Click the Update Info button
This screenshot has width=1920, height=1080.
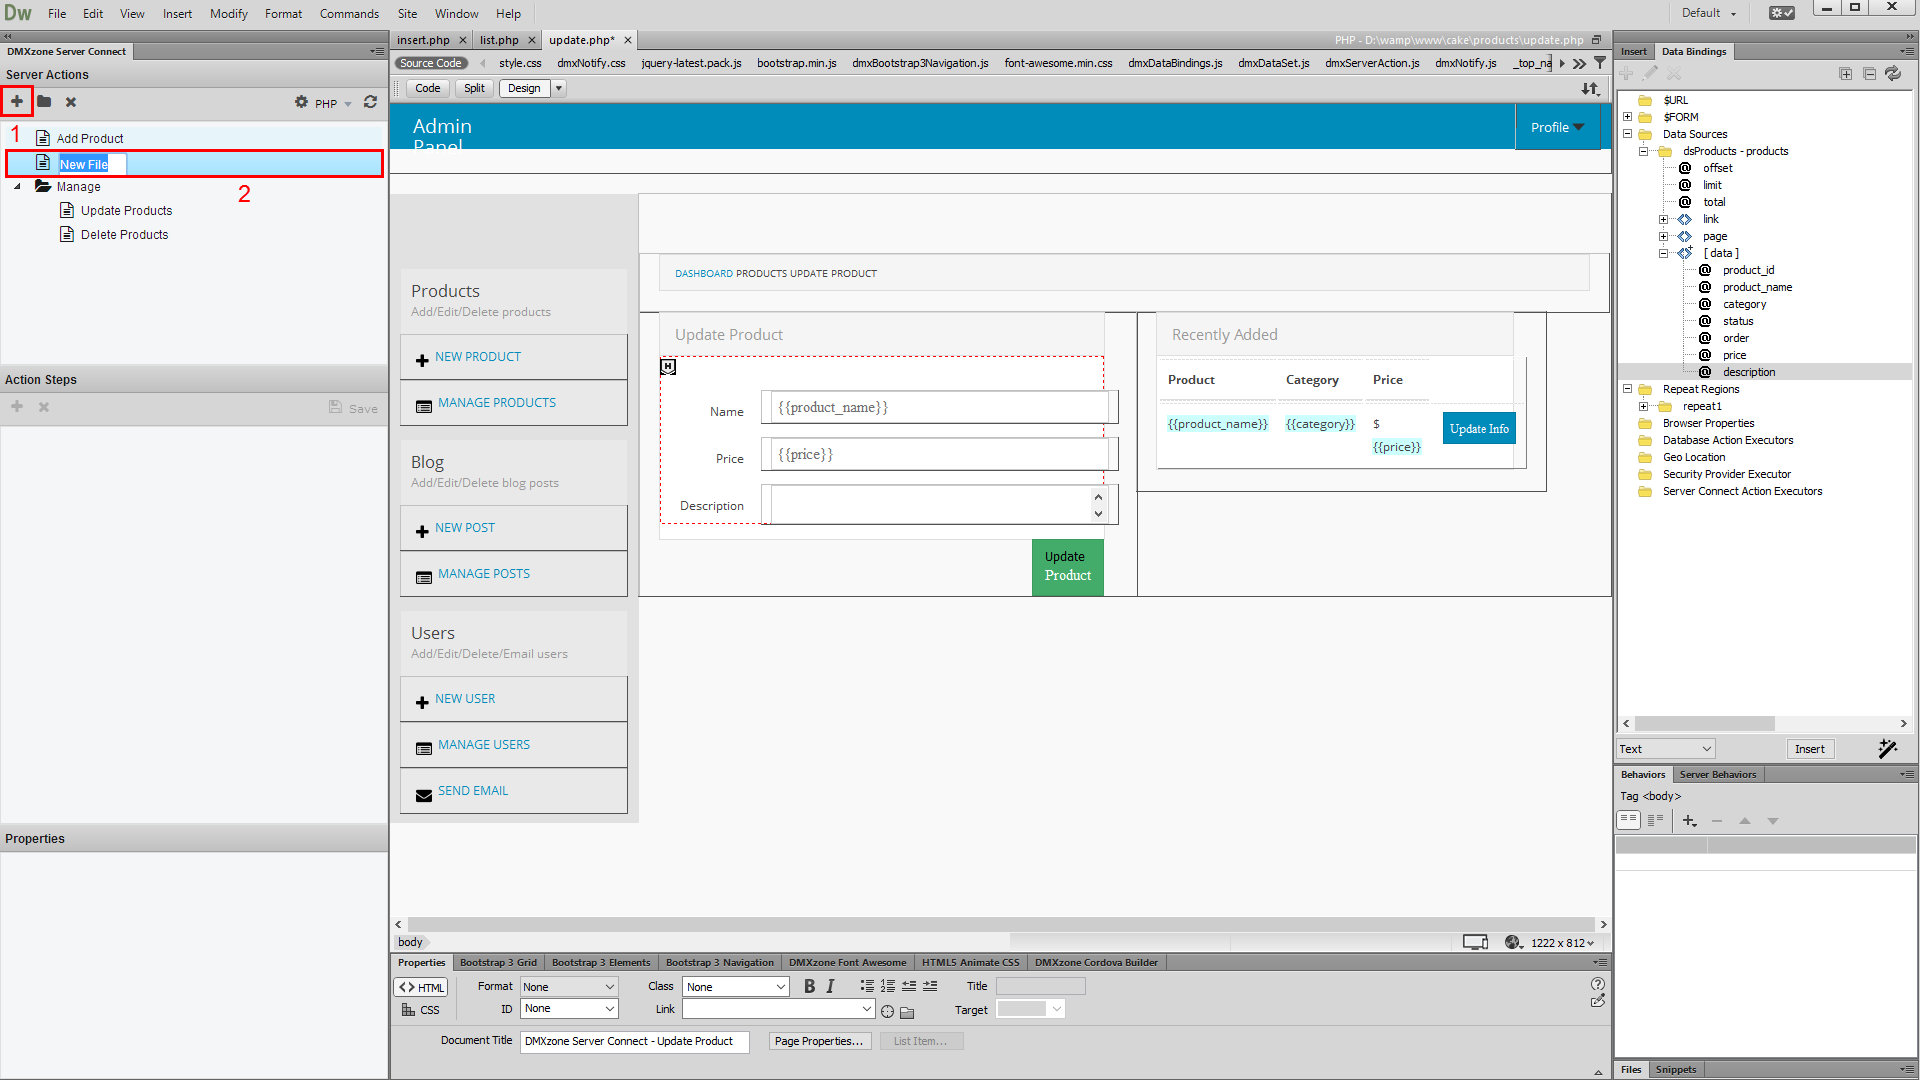1479,429
